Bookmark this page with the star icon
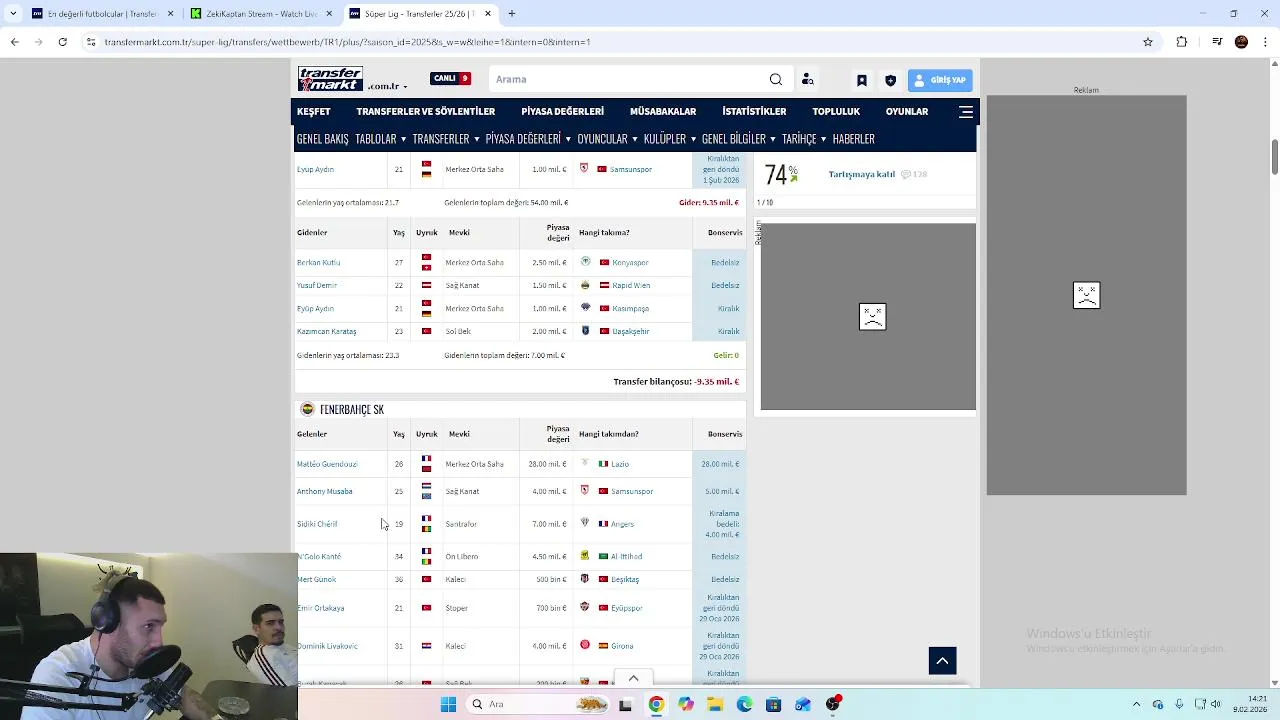The width and height of the screenshot is (1280, 720). pyautogui.click(x=1148, y=42)
